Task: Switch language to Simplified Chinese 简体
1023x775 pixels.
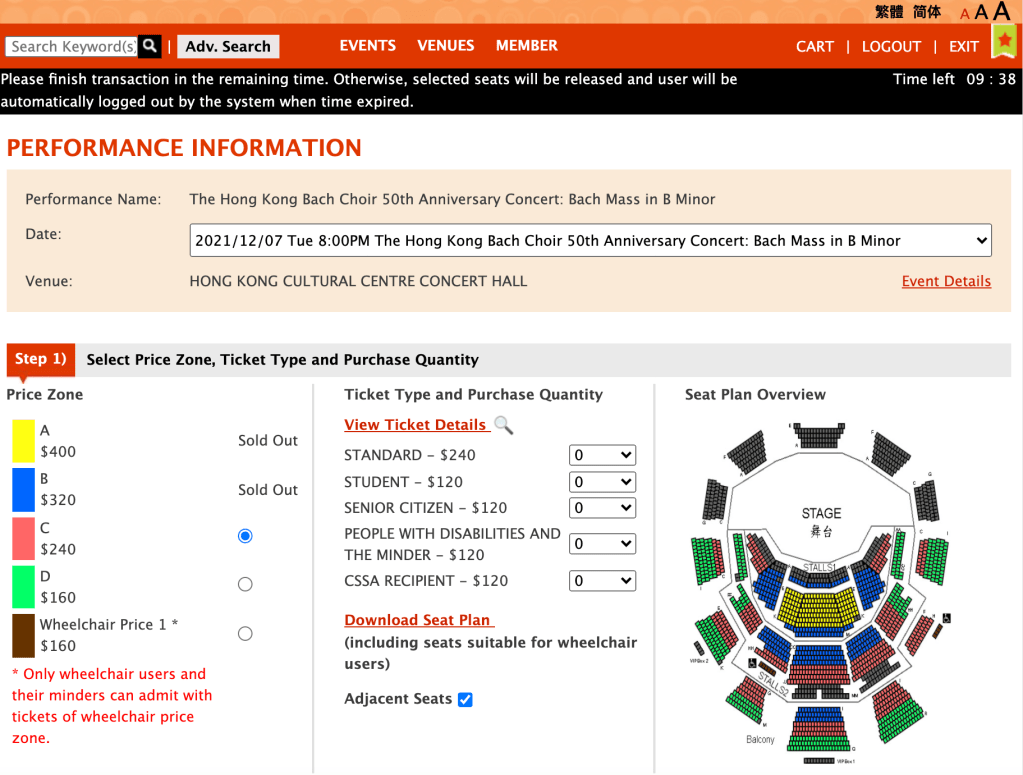Action: coord(927,12)
